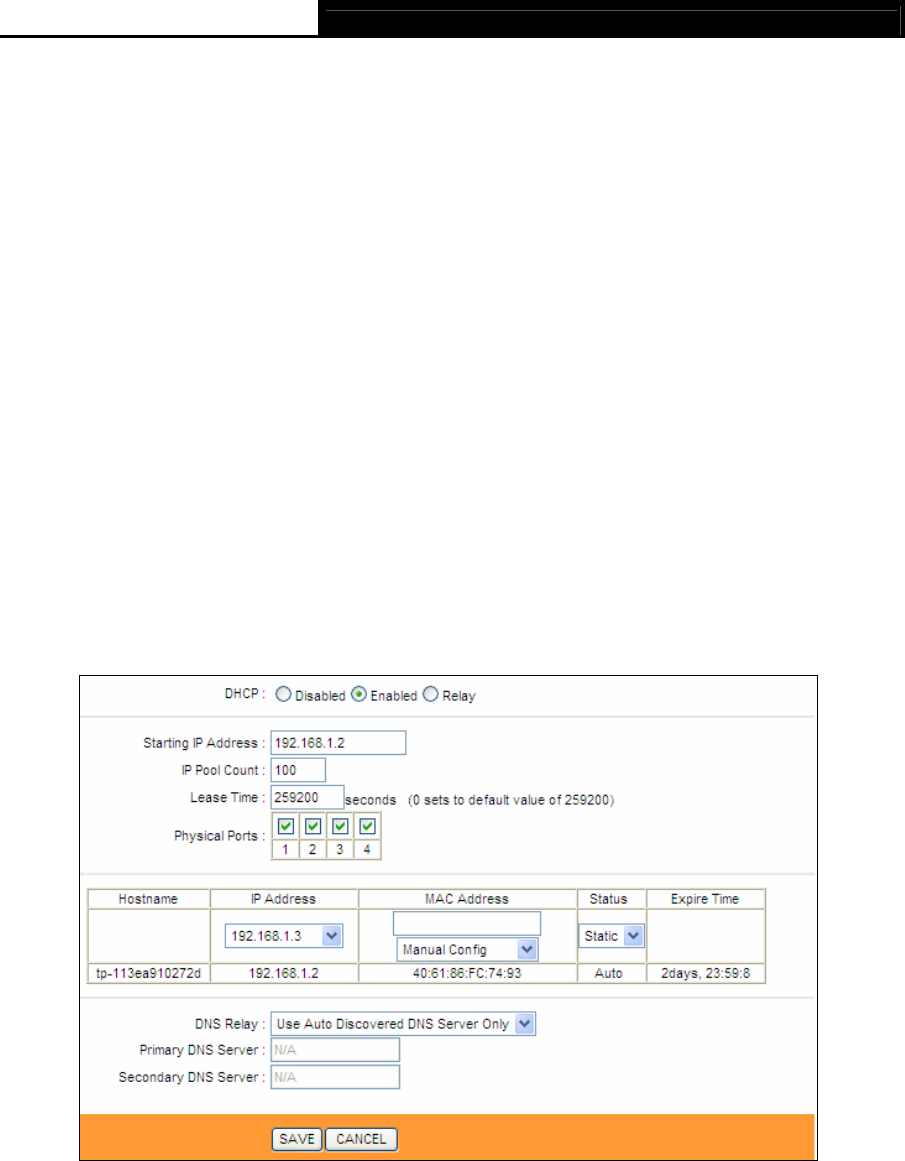
Task: Click the SAVE button
Action: [x=297, y=1139]
